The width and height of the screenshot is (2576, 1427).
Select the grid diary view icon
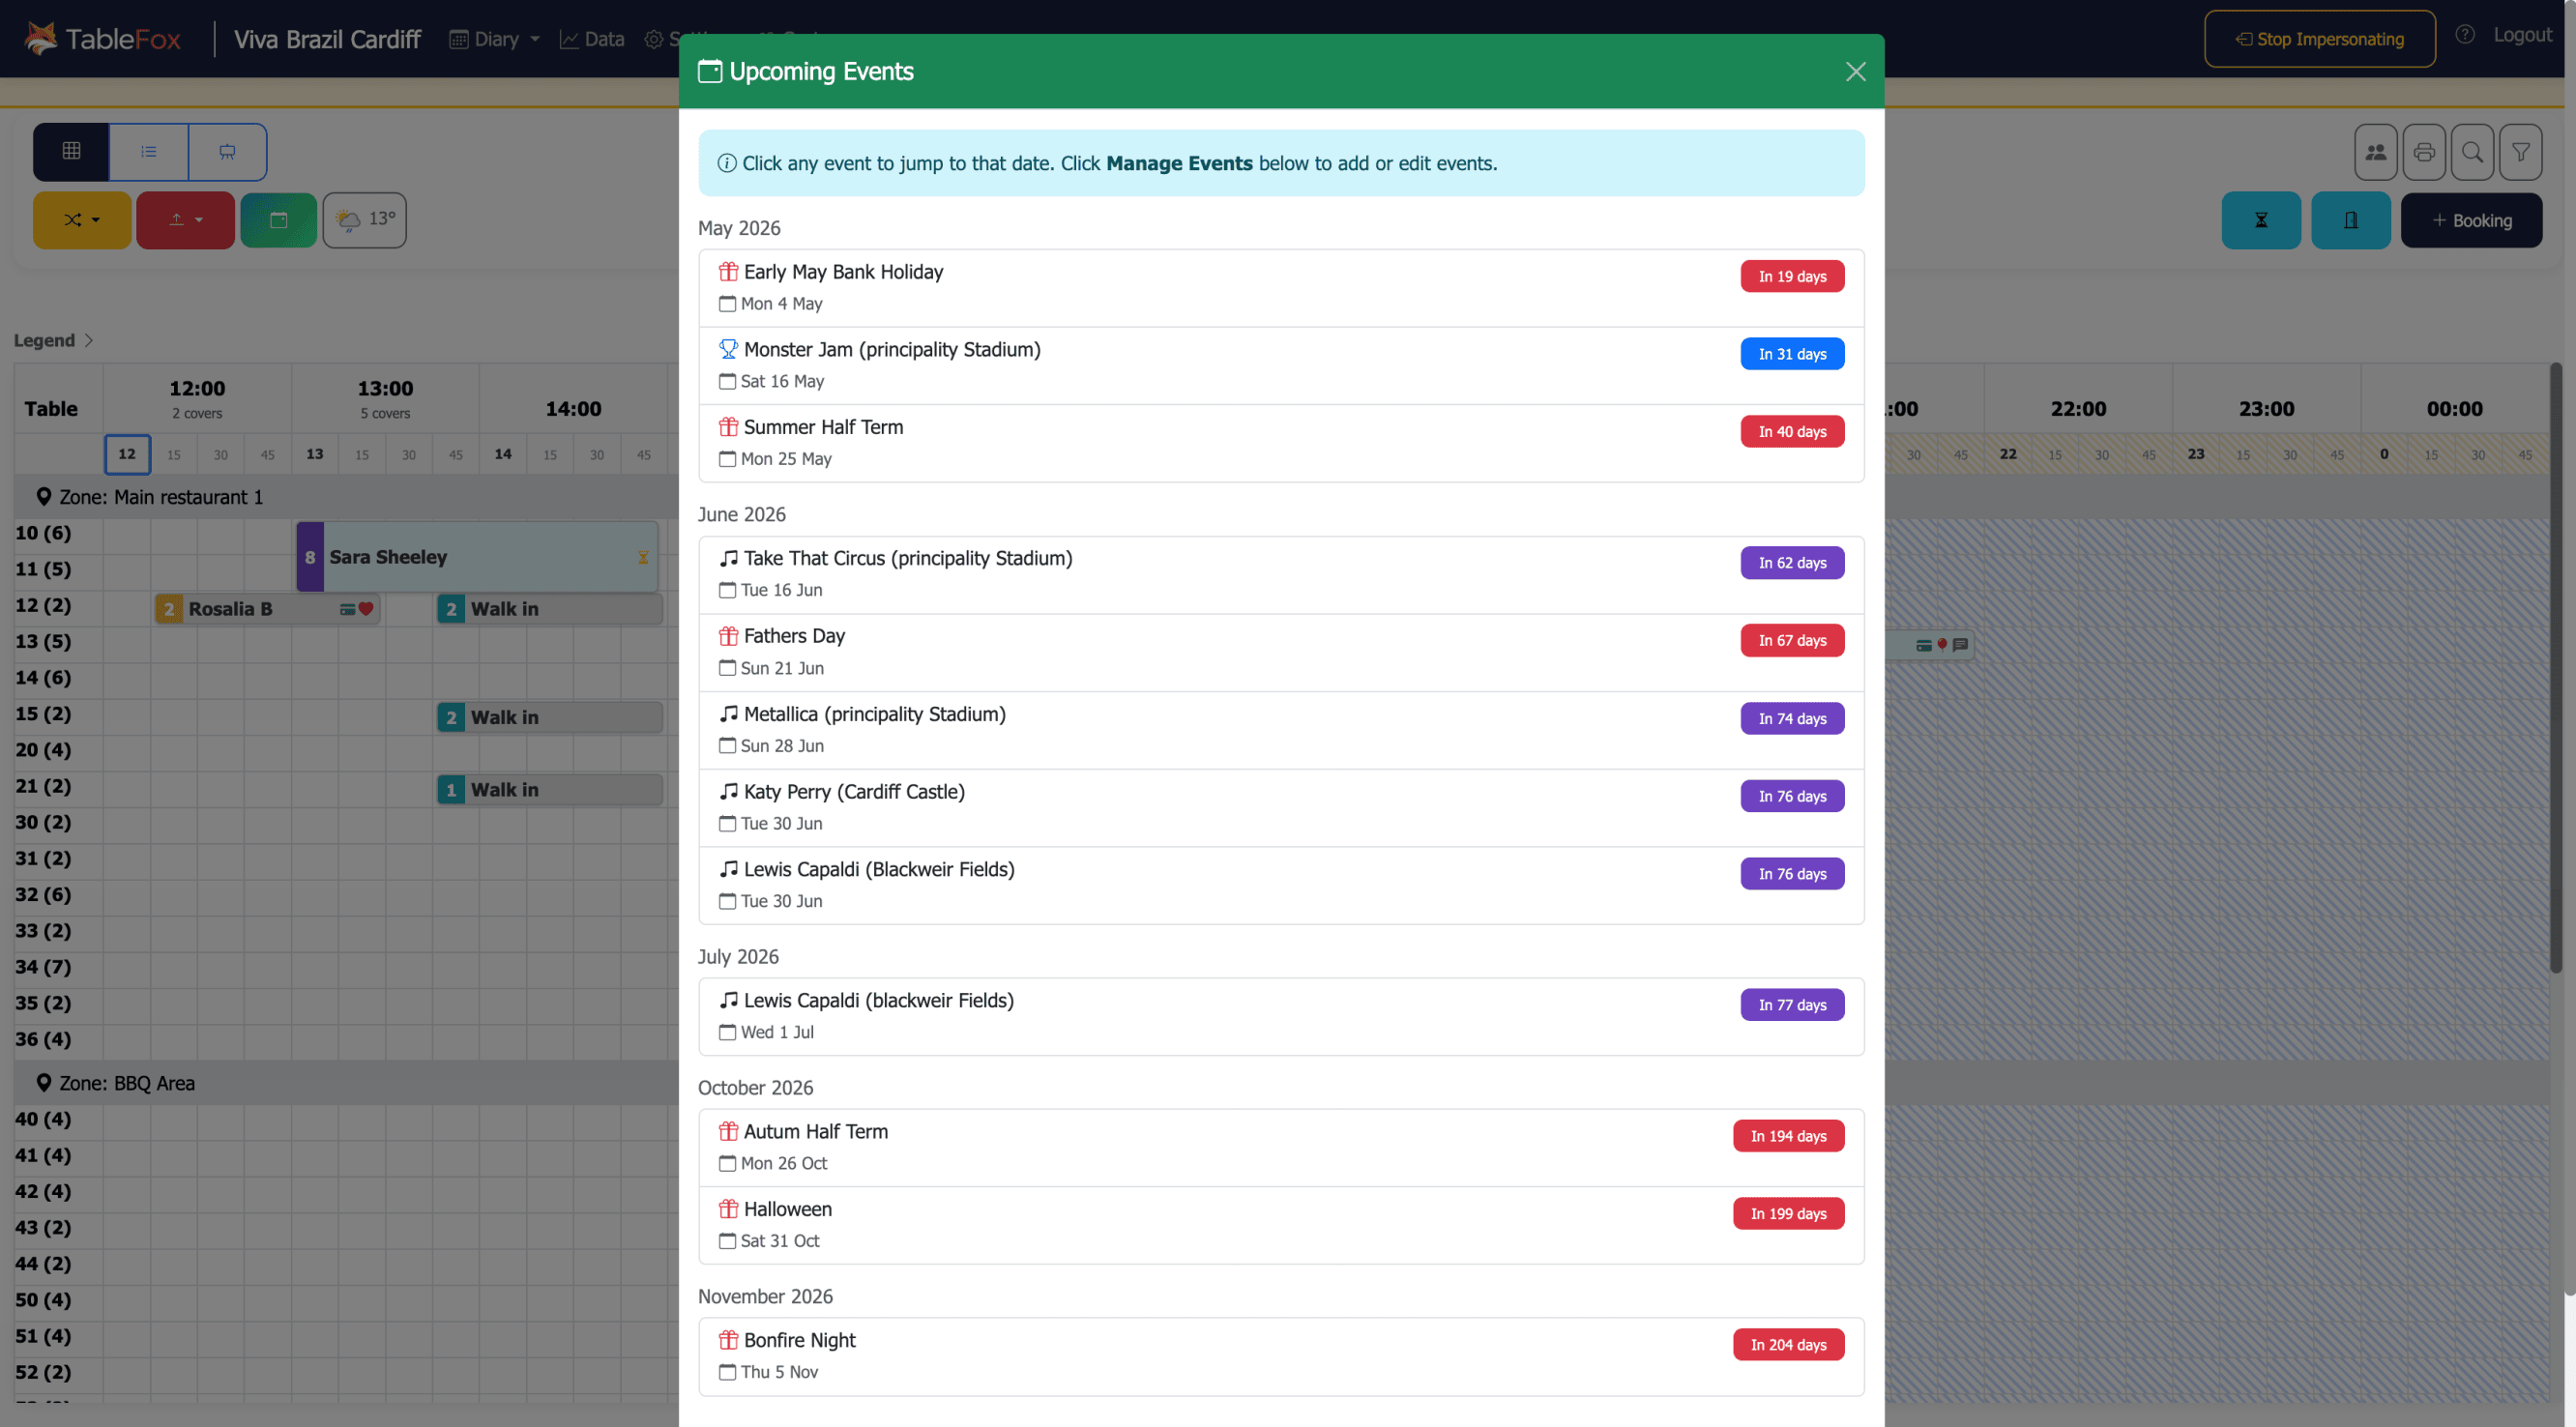point(70,151)
